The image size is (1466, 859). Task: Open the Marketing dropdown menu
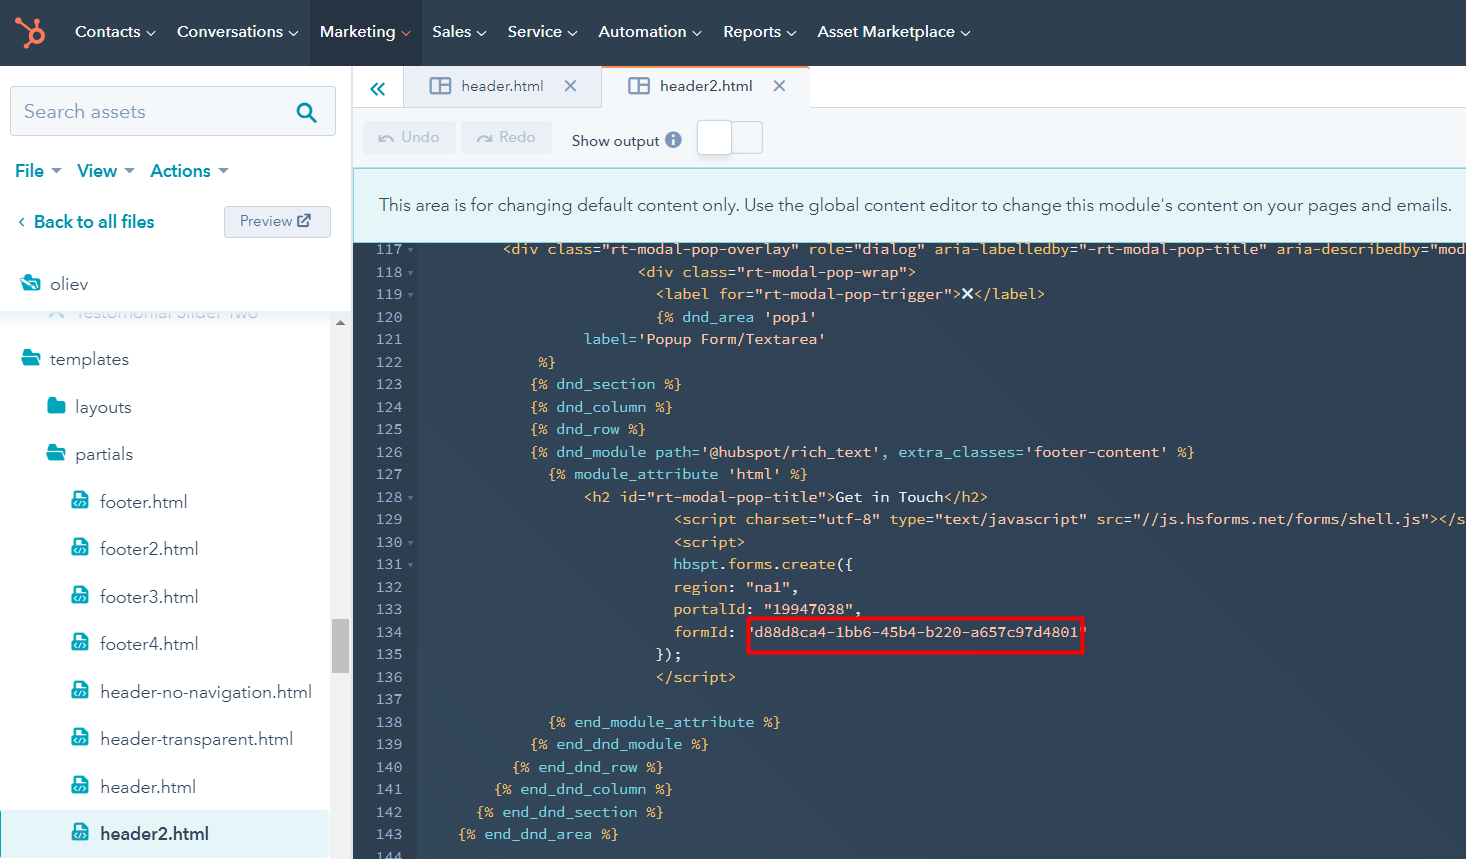click(x=365, y=32)
